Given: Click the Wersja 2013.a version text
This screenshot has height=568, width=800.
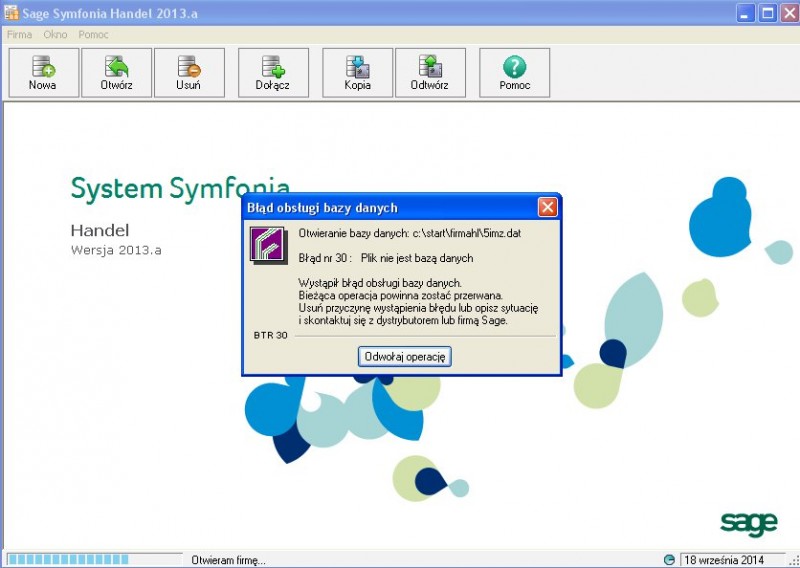Looking at the screenshot, I should (x=116, y=250).
